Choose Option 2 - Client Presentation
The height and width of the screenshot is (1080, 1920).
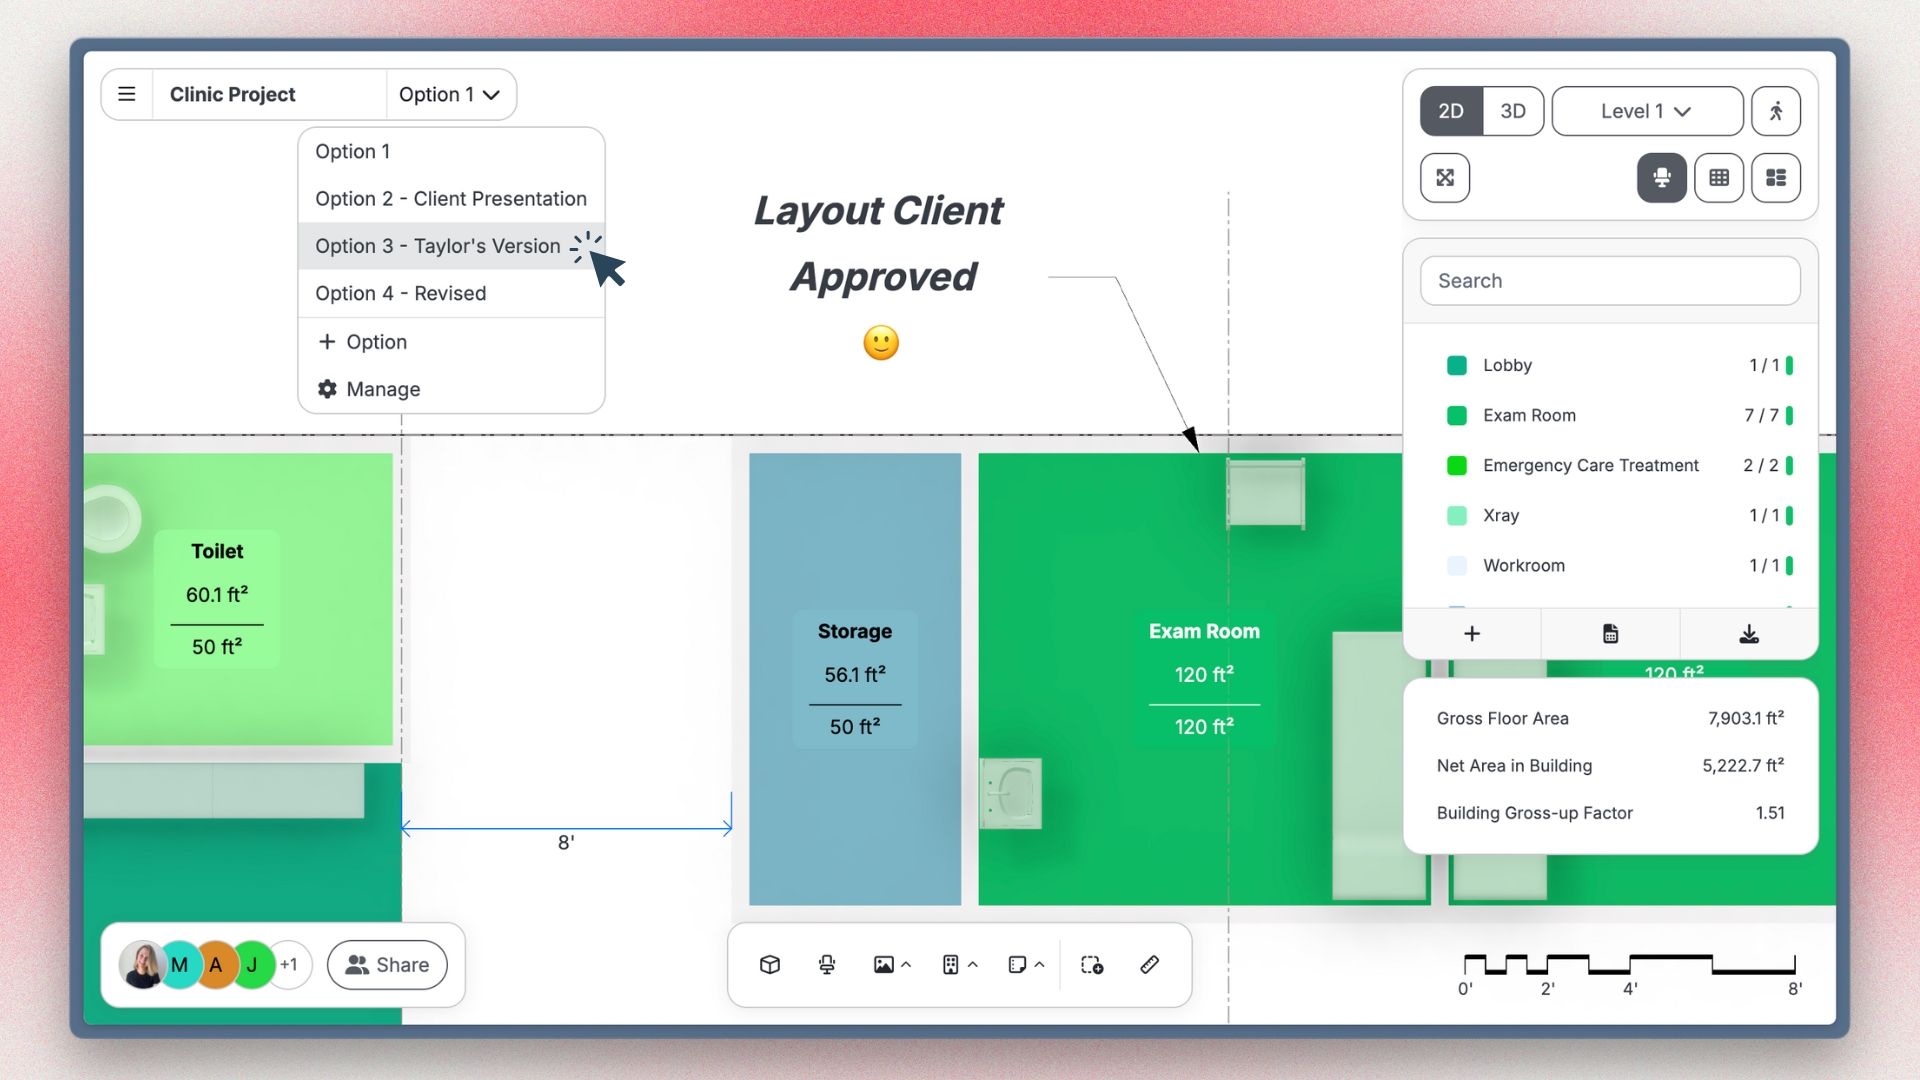pyautogui.click(x=450, y=199)
